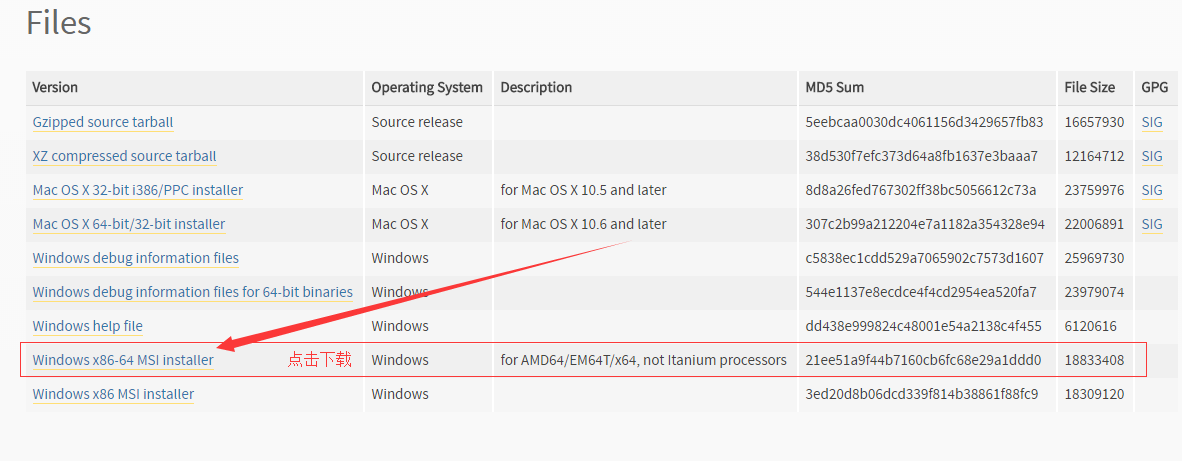Open Mac OS X 64-bit/32-bit installer link
This screenshot has width=1182, height=461.
129,224
